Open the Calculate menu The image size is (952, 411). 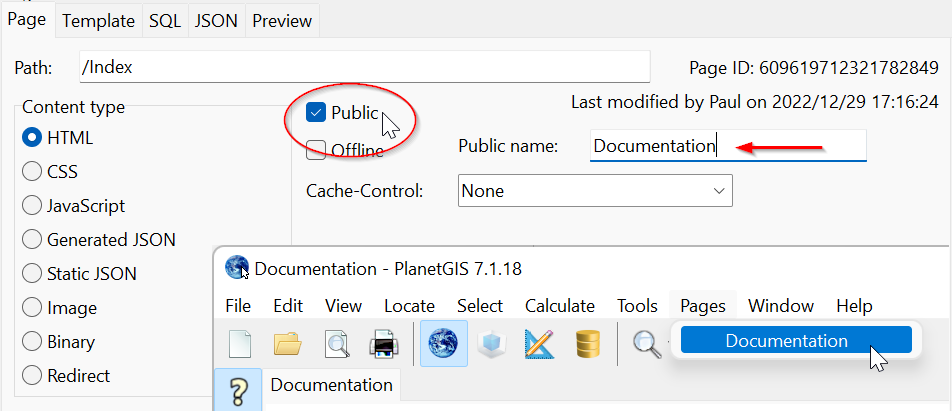[559, 306]
